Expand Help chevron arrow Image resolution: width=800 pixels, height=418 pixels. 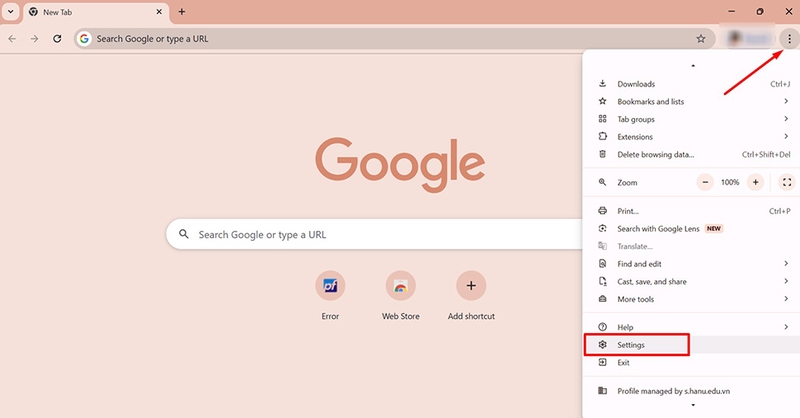[786, 327]
